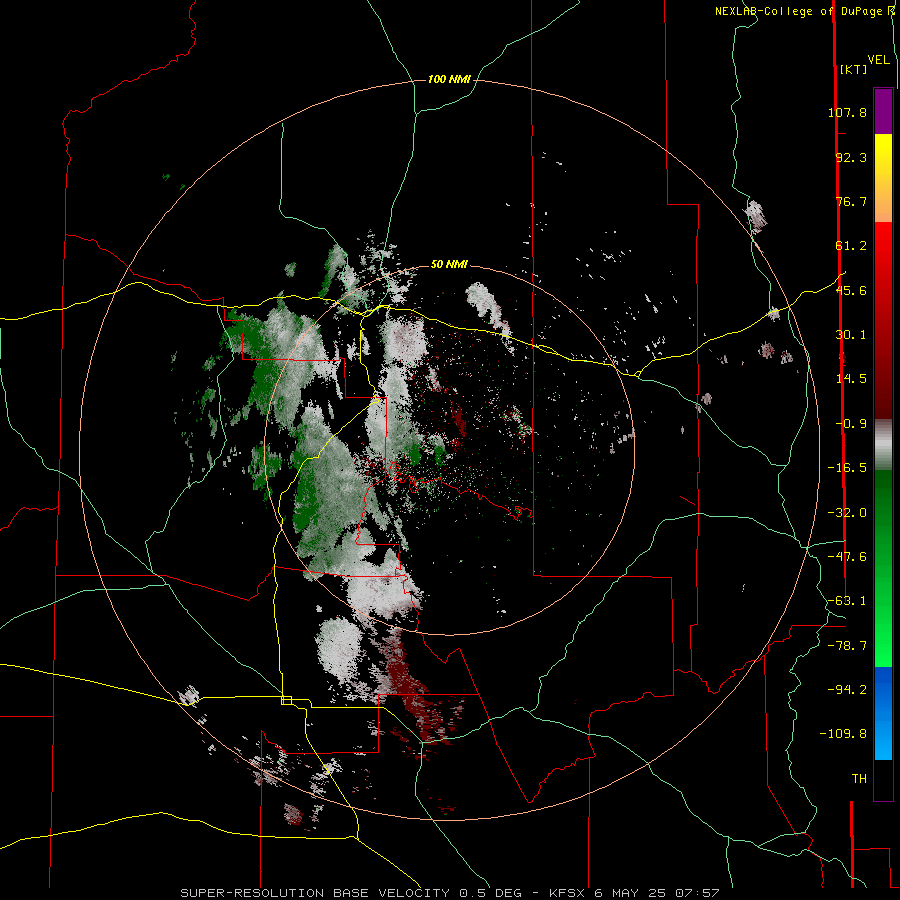Click the -63.1 value on velocity scale
900x900 pixels.
pos(847,601)
